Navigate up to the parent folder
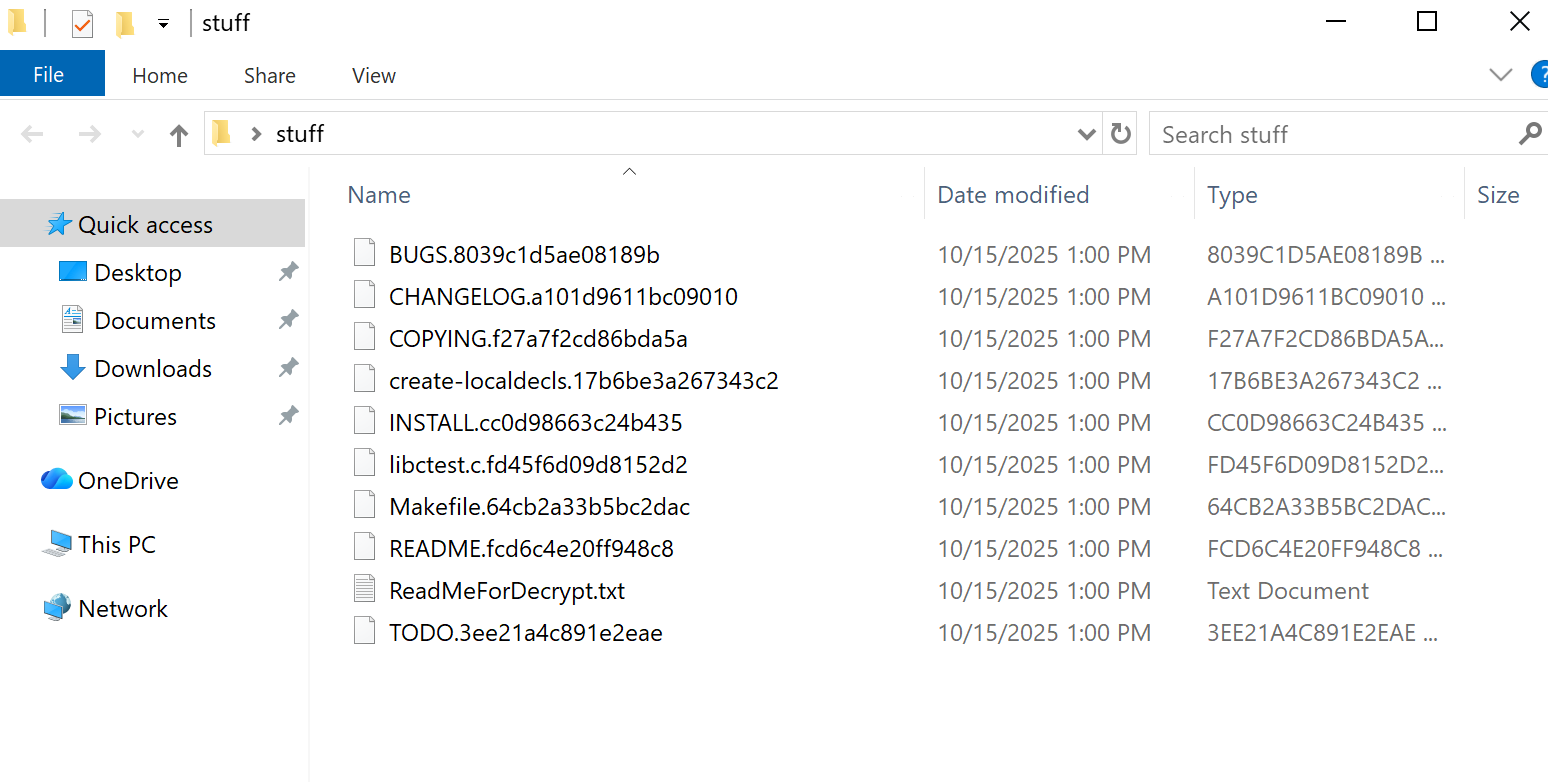 [178, 134]
